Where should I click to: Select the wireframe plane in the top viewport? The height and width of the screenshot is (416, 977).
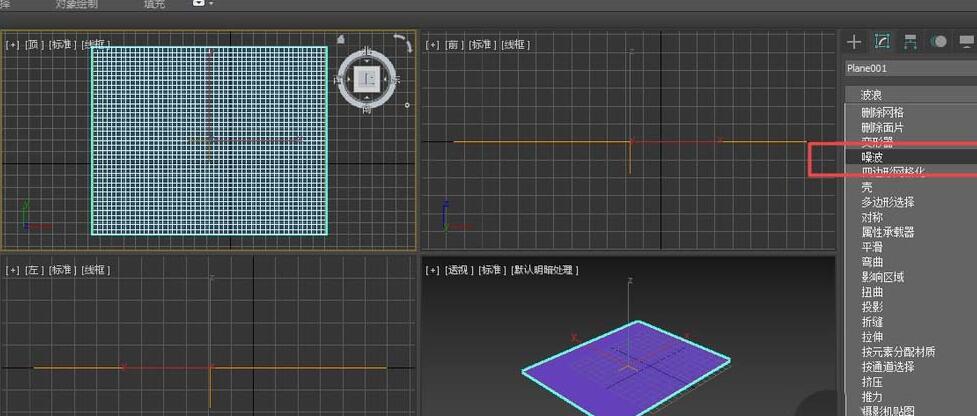click(209, 141)
